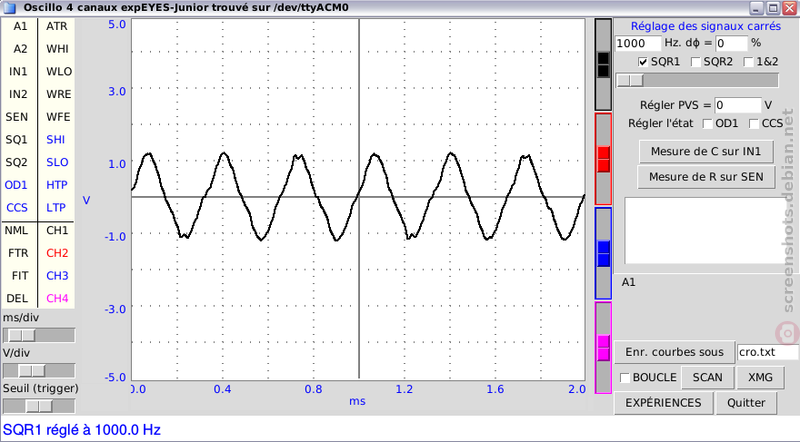
Task: Open EXPÉRIENCES button
Action: pyautogui.click(x=663, y=403)
